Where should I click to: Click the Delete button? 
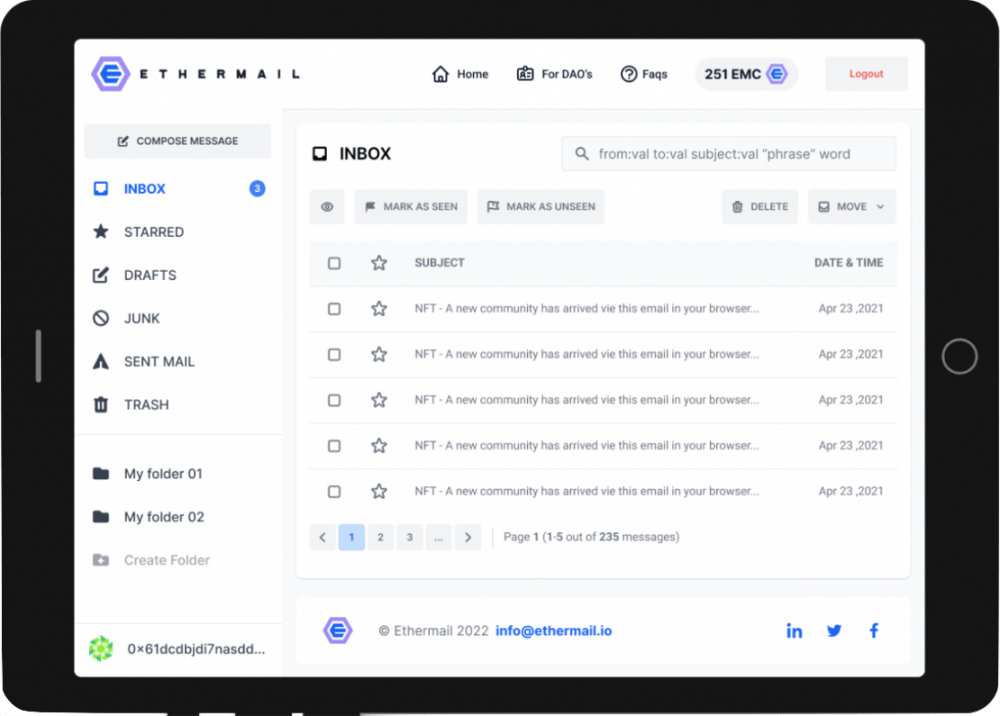(x=760, y=207)
